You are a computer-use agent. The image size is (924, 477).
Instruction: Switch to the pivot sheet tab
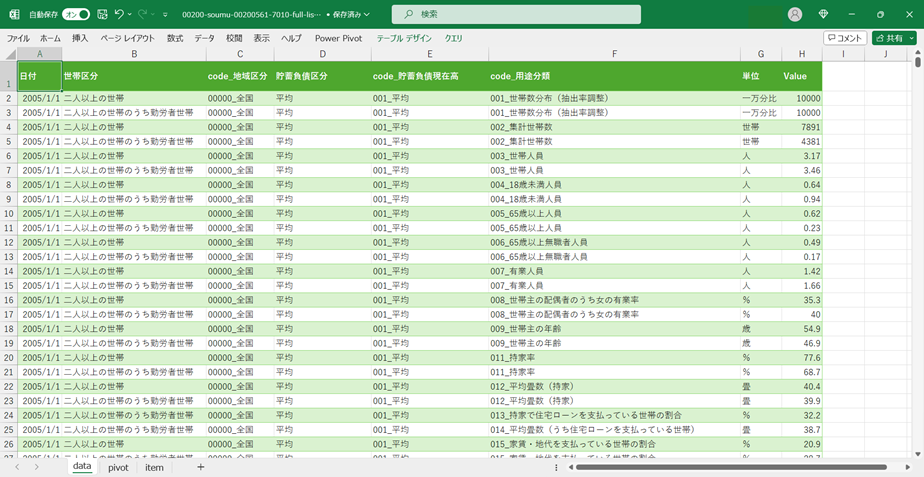pyautogui.click(x=118, y=467)
